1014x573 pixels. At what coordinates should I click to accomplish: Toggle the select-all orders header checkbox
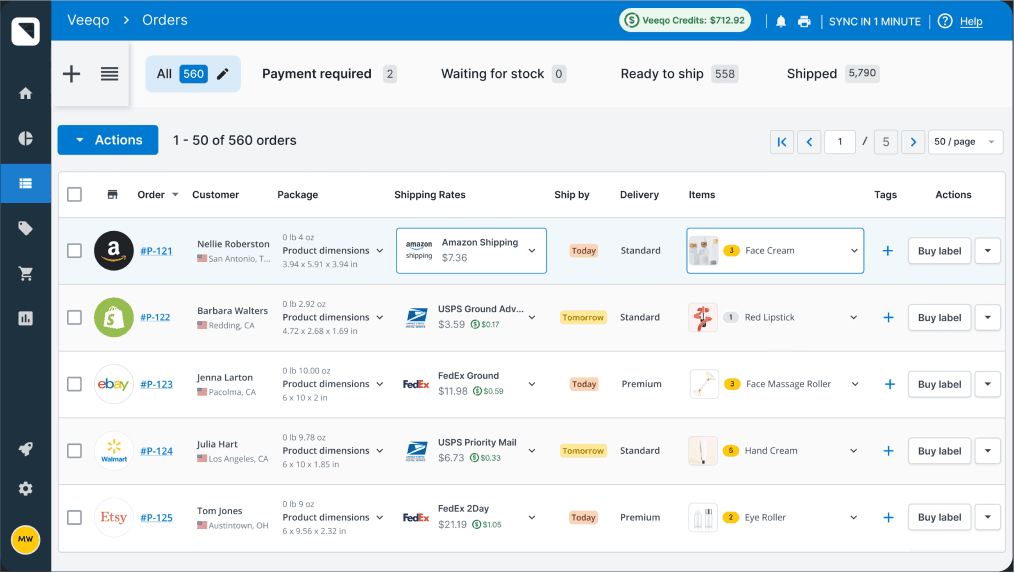point(74,195)
